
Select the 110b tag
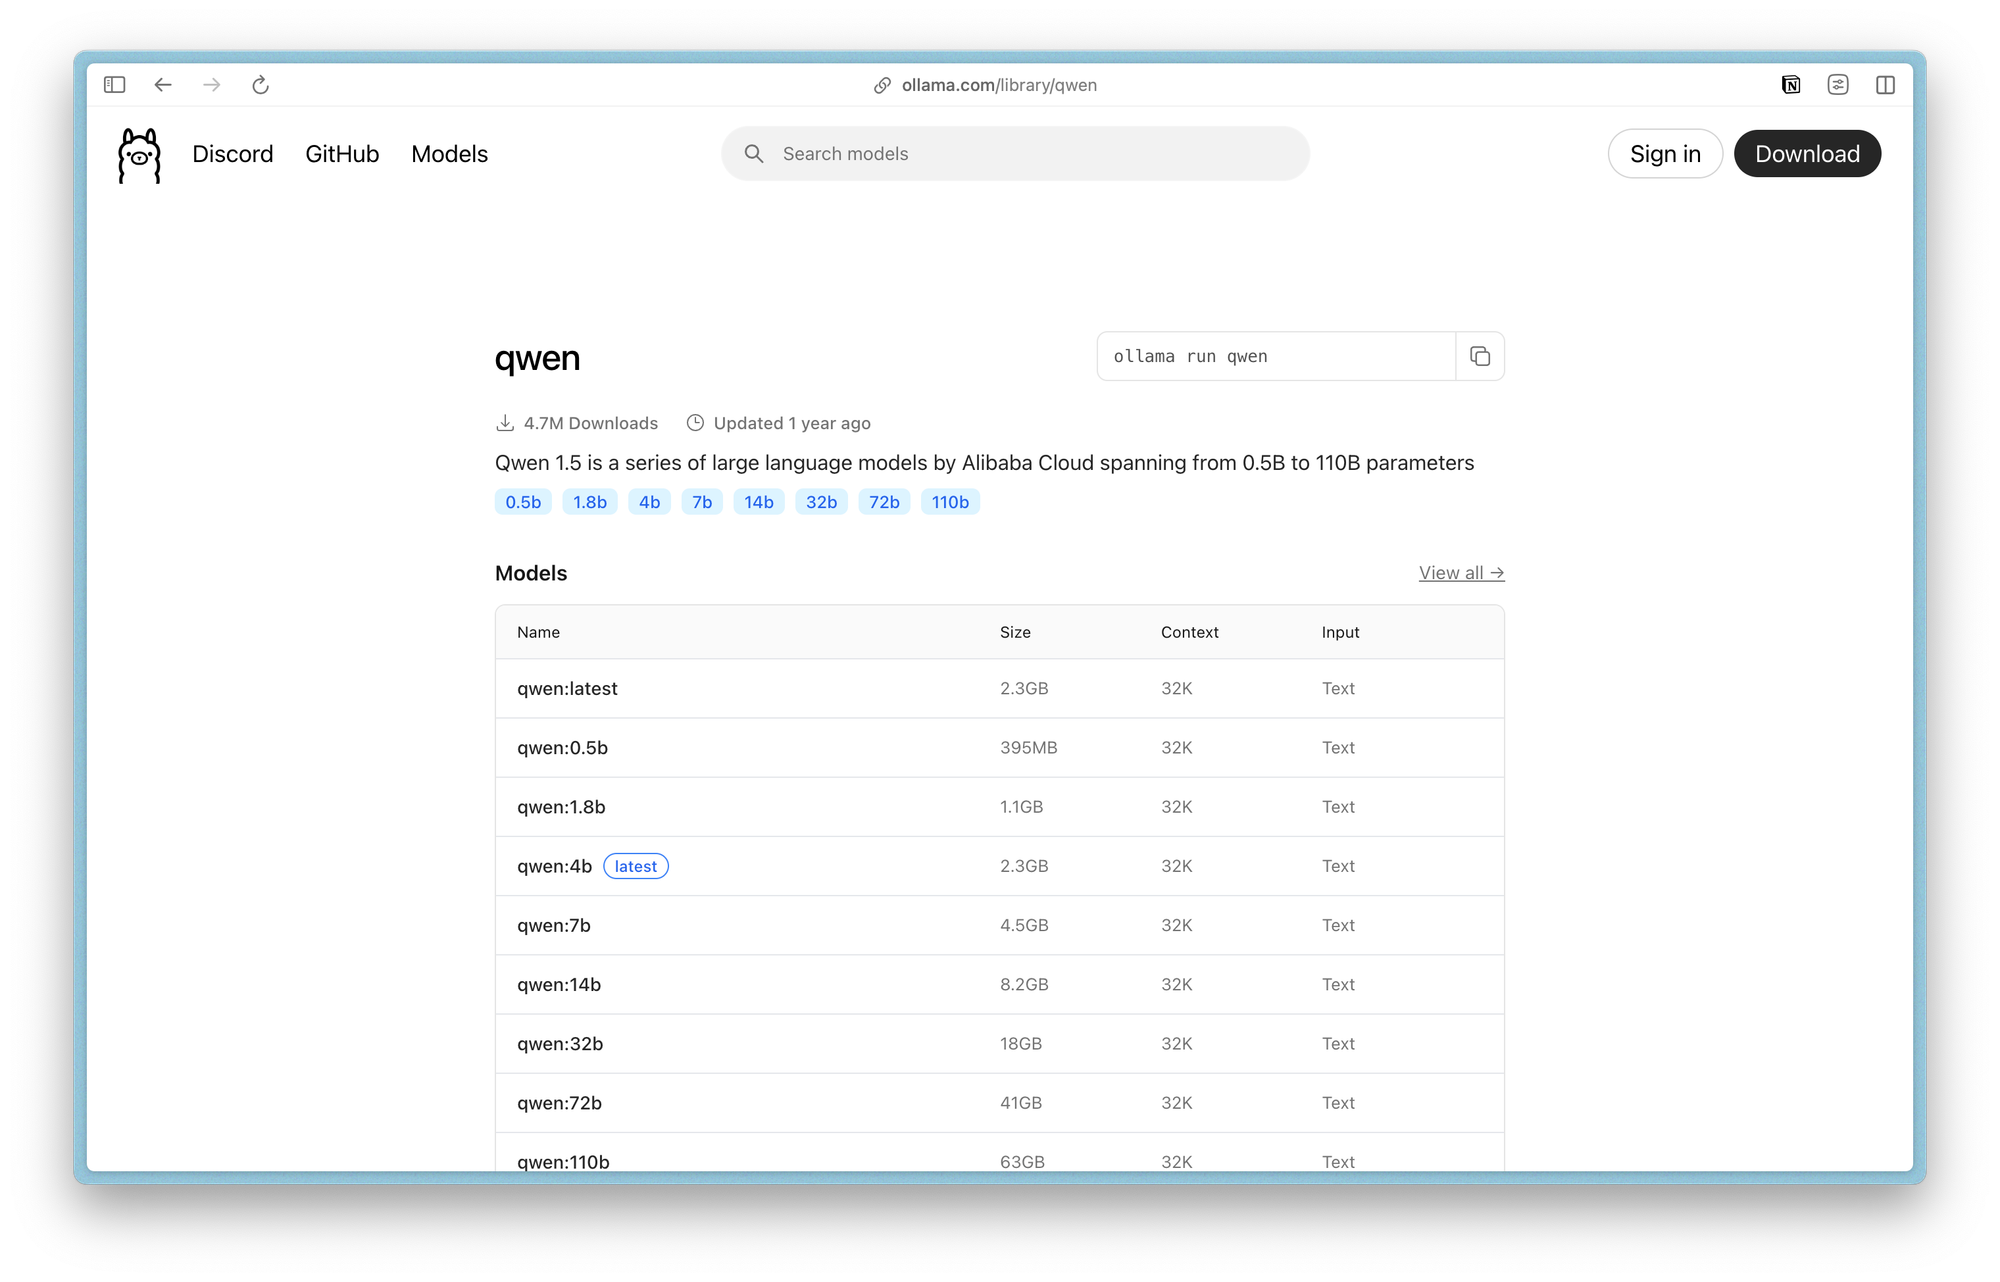(x=950, y=502)
